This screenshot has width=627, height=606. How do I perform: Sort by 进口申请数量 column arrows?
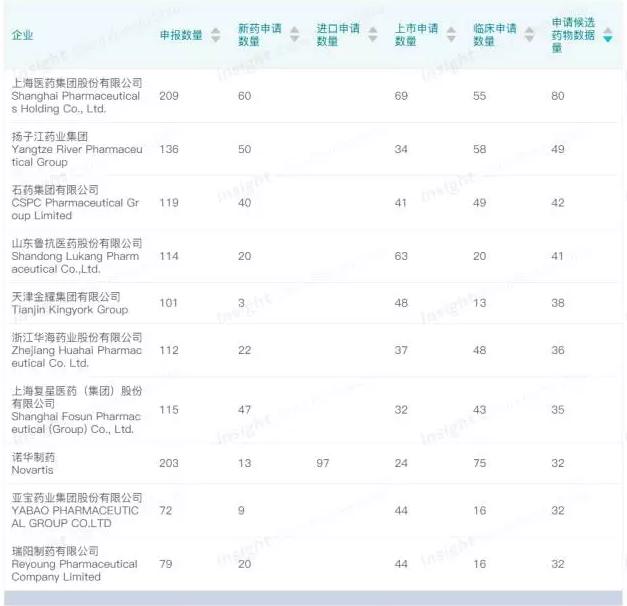[x=373, y=34]
